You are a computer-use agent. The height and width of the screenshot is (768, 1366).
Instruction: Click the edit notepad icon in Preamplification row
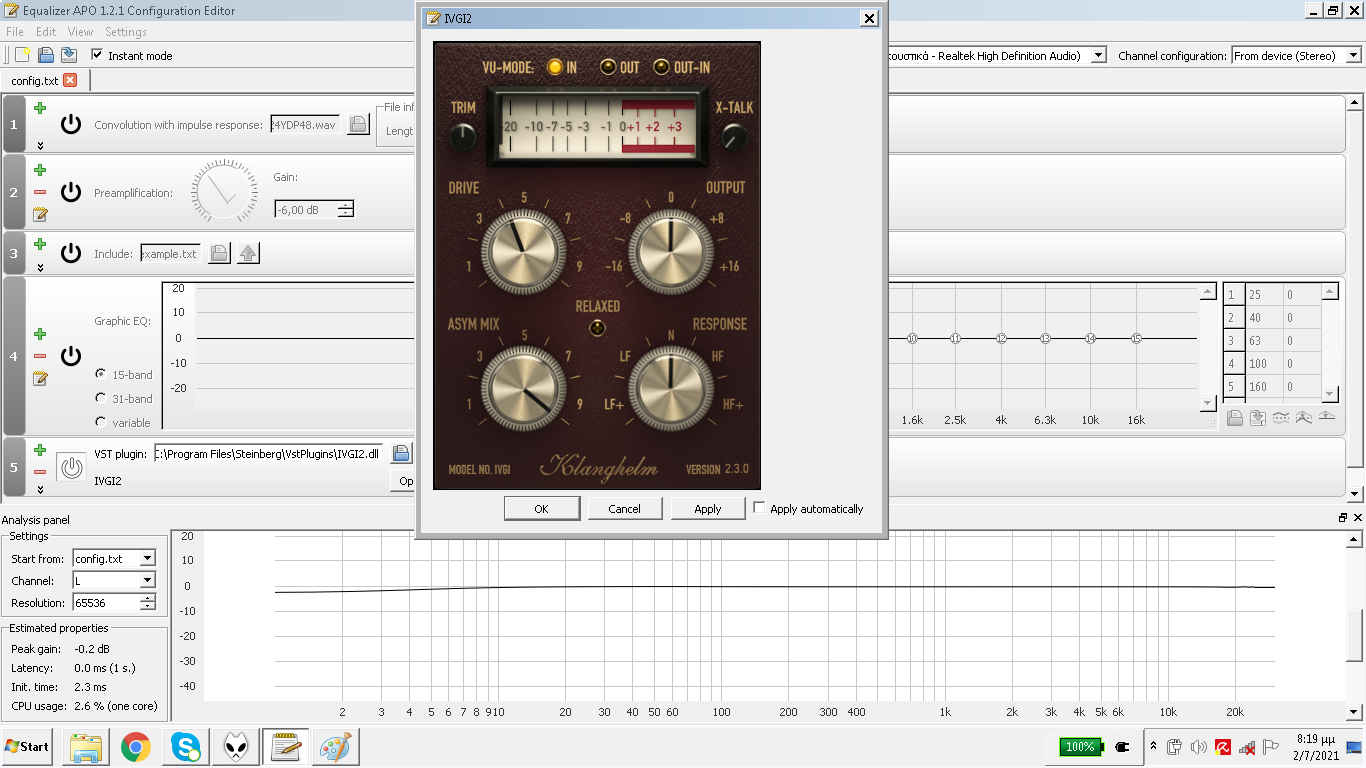point(40,214)
